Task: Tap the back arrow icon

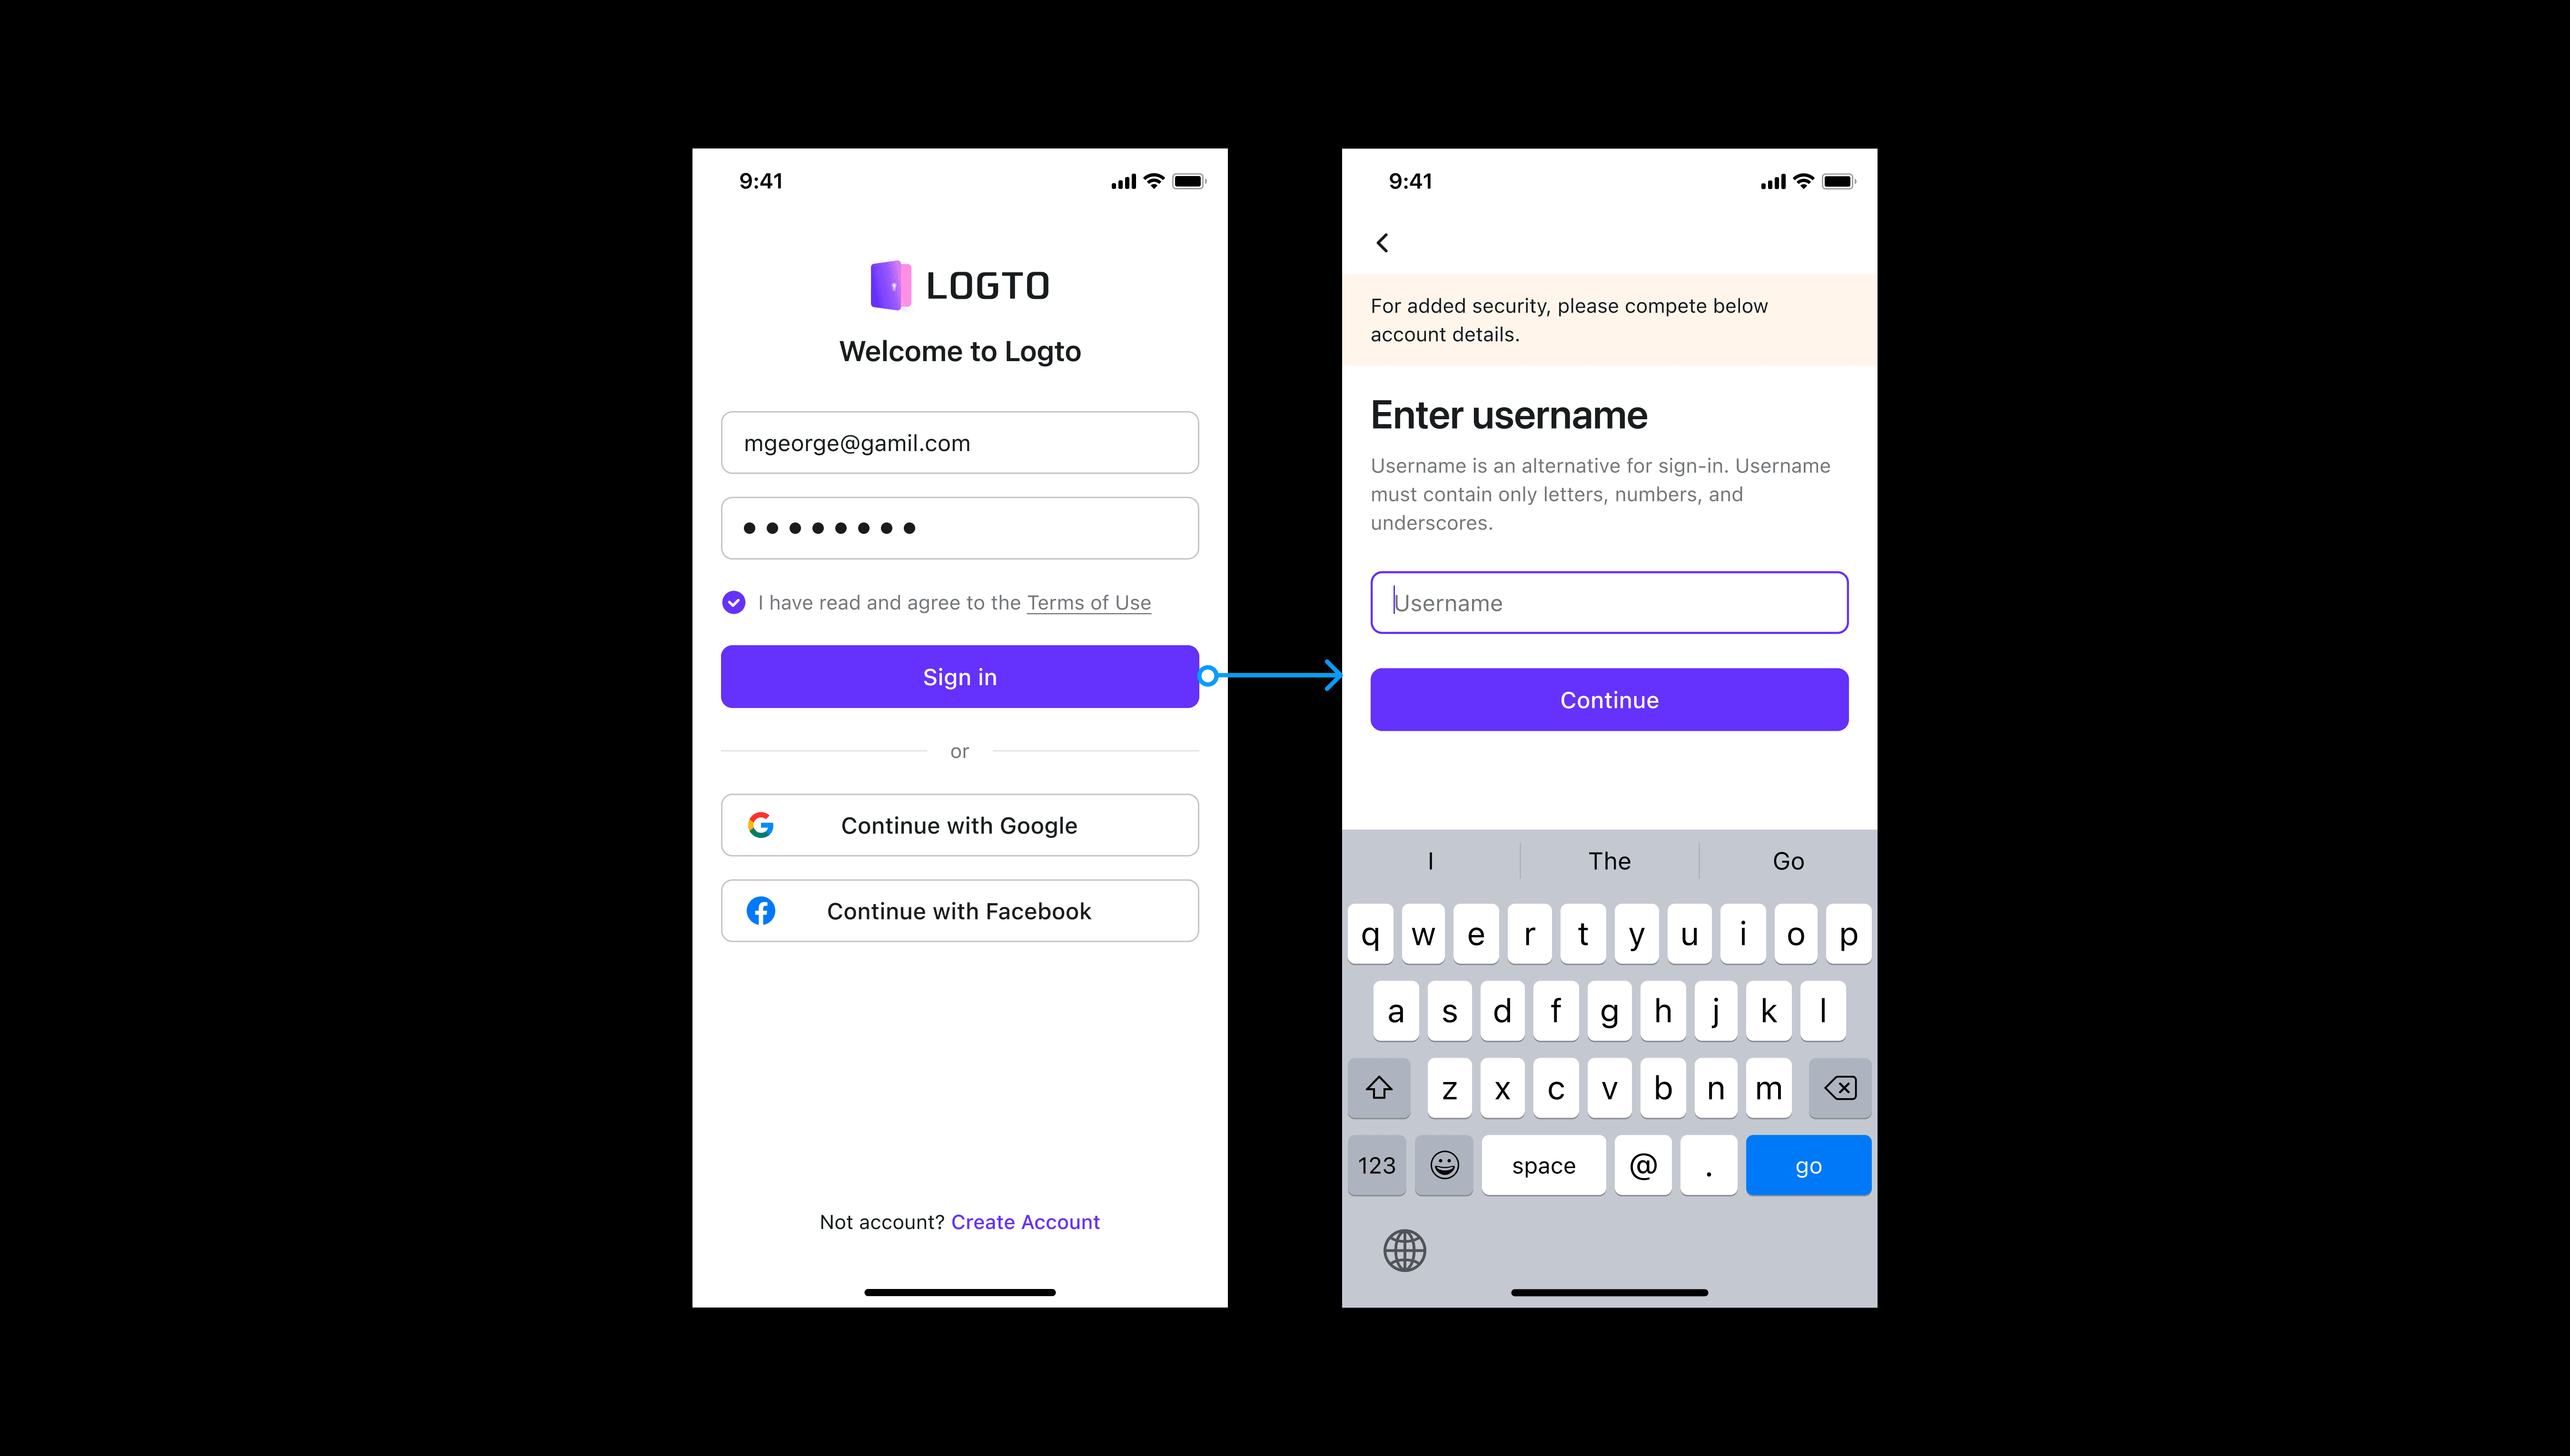Action: click(1382, 244)
